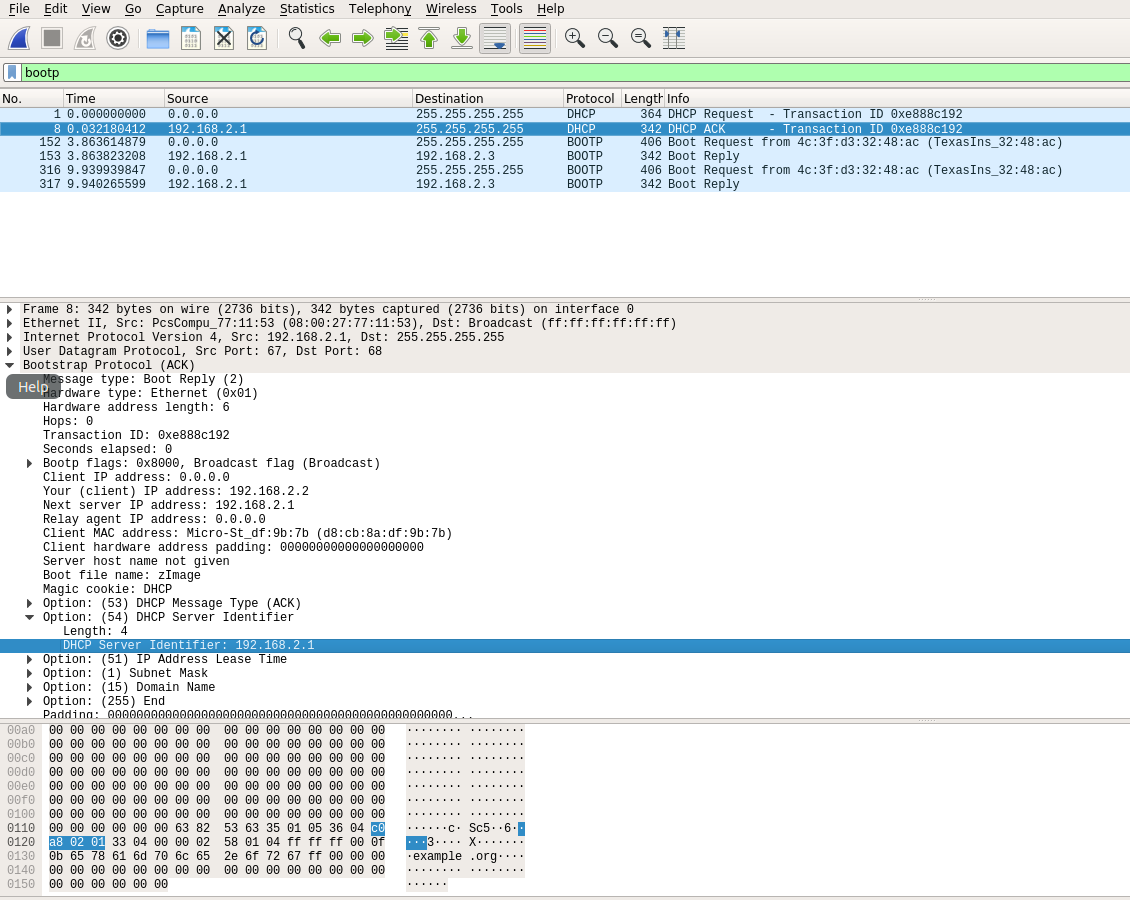This screenshot has width=1130, height=900.
Task: Find a packet magnifier icon
Action: point(297,38)
